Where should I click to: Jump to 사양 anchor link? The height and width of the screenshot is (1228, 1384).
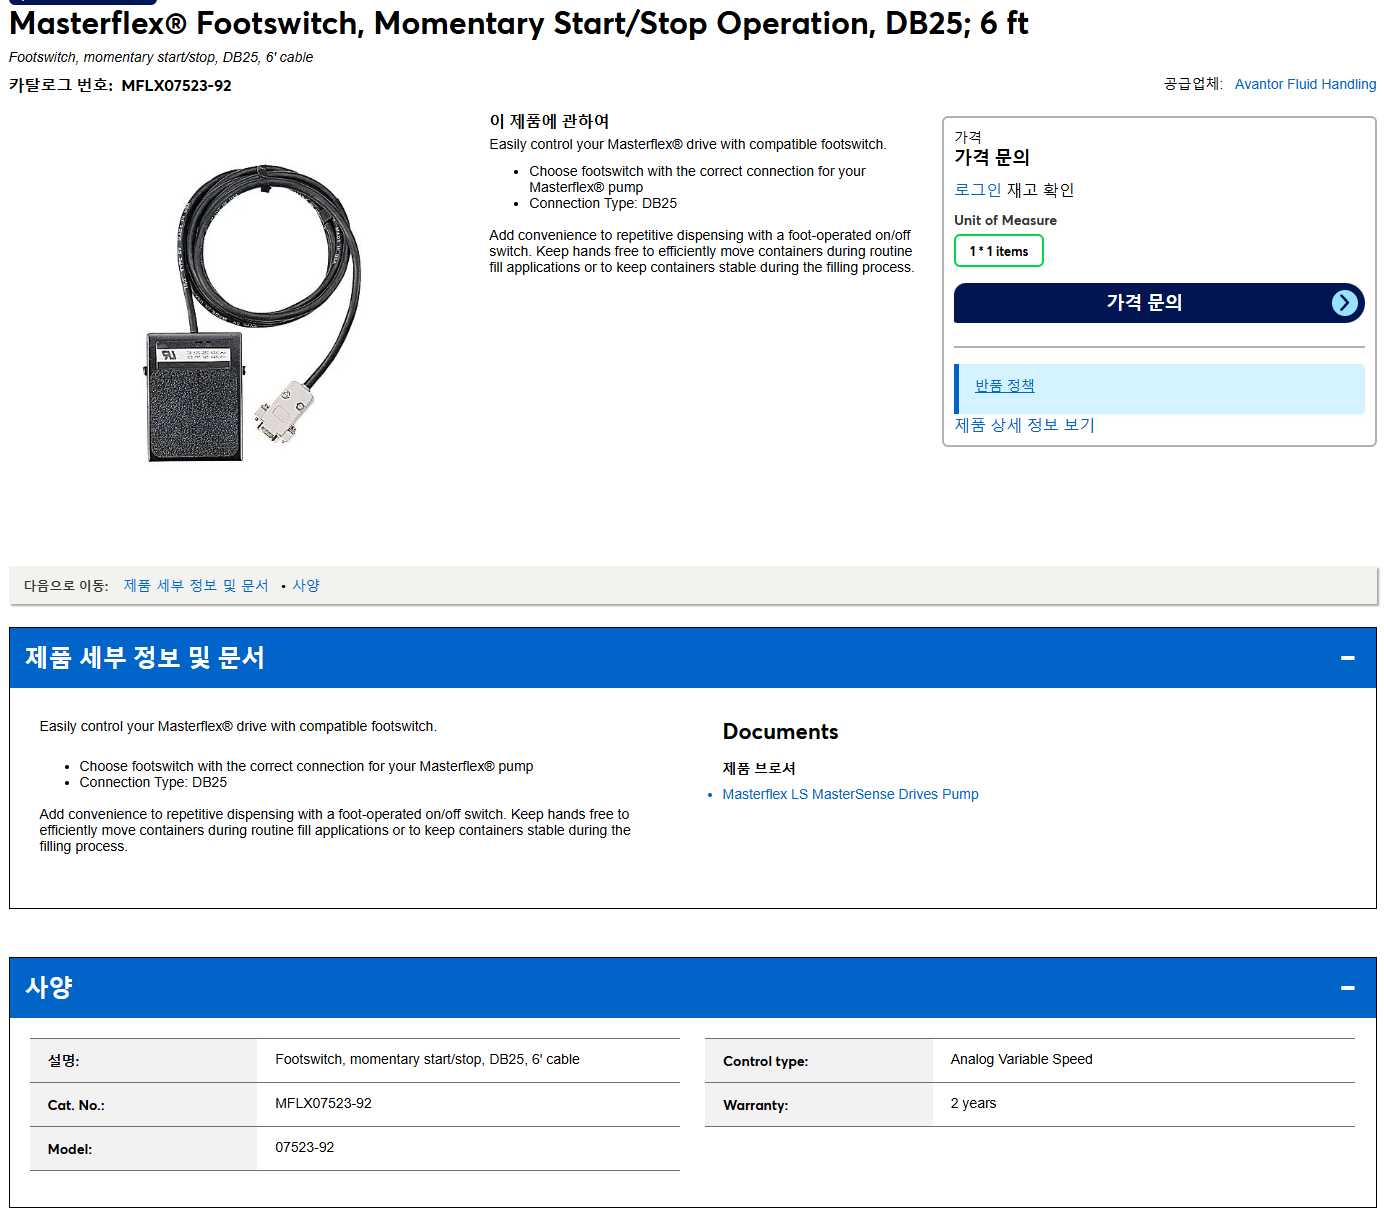(x=306, y=586)
